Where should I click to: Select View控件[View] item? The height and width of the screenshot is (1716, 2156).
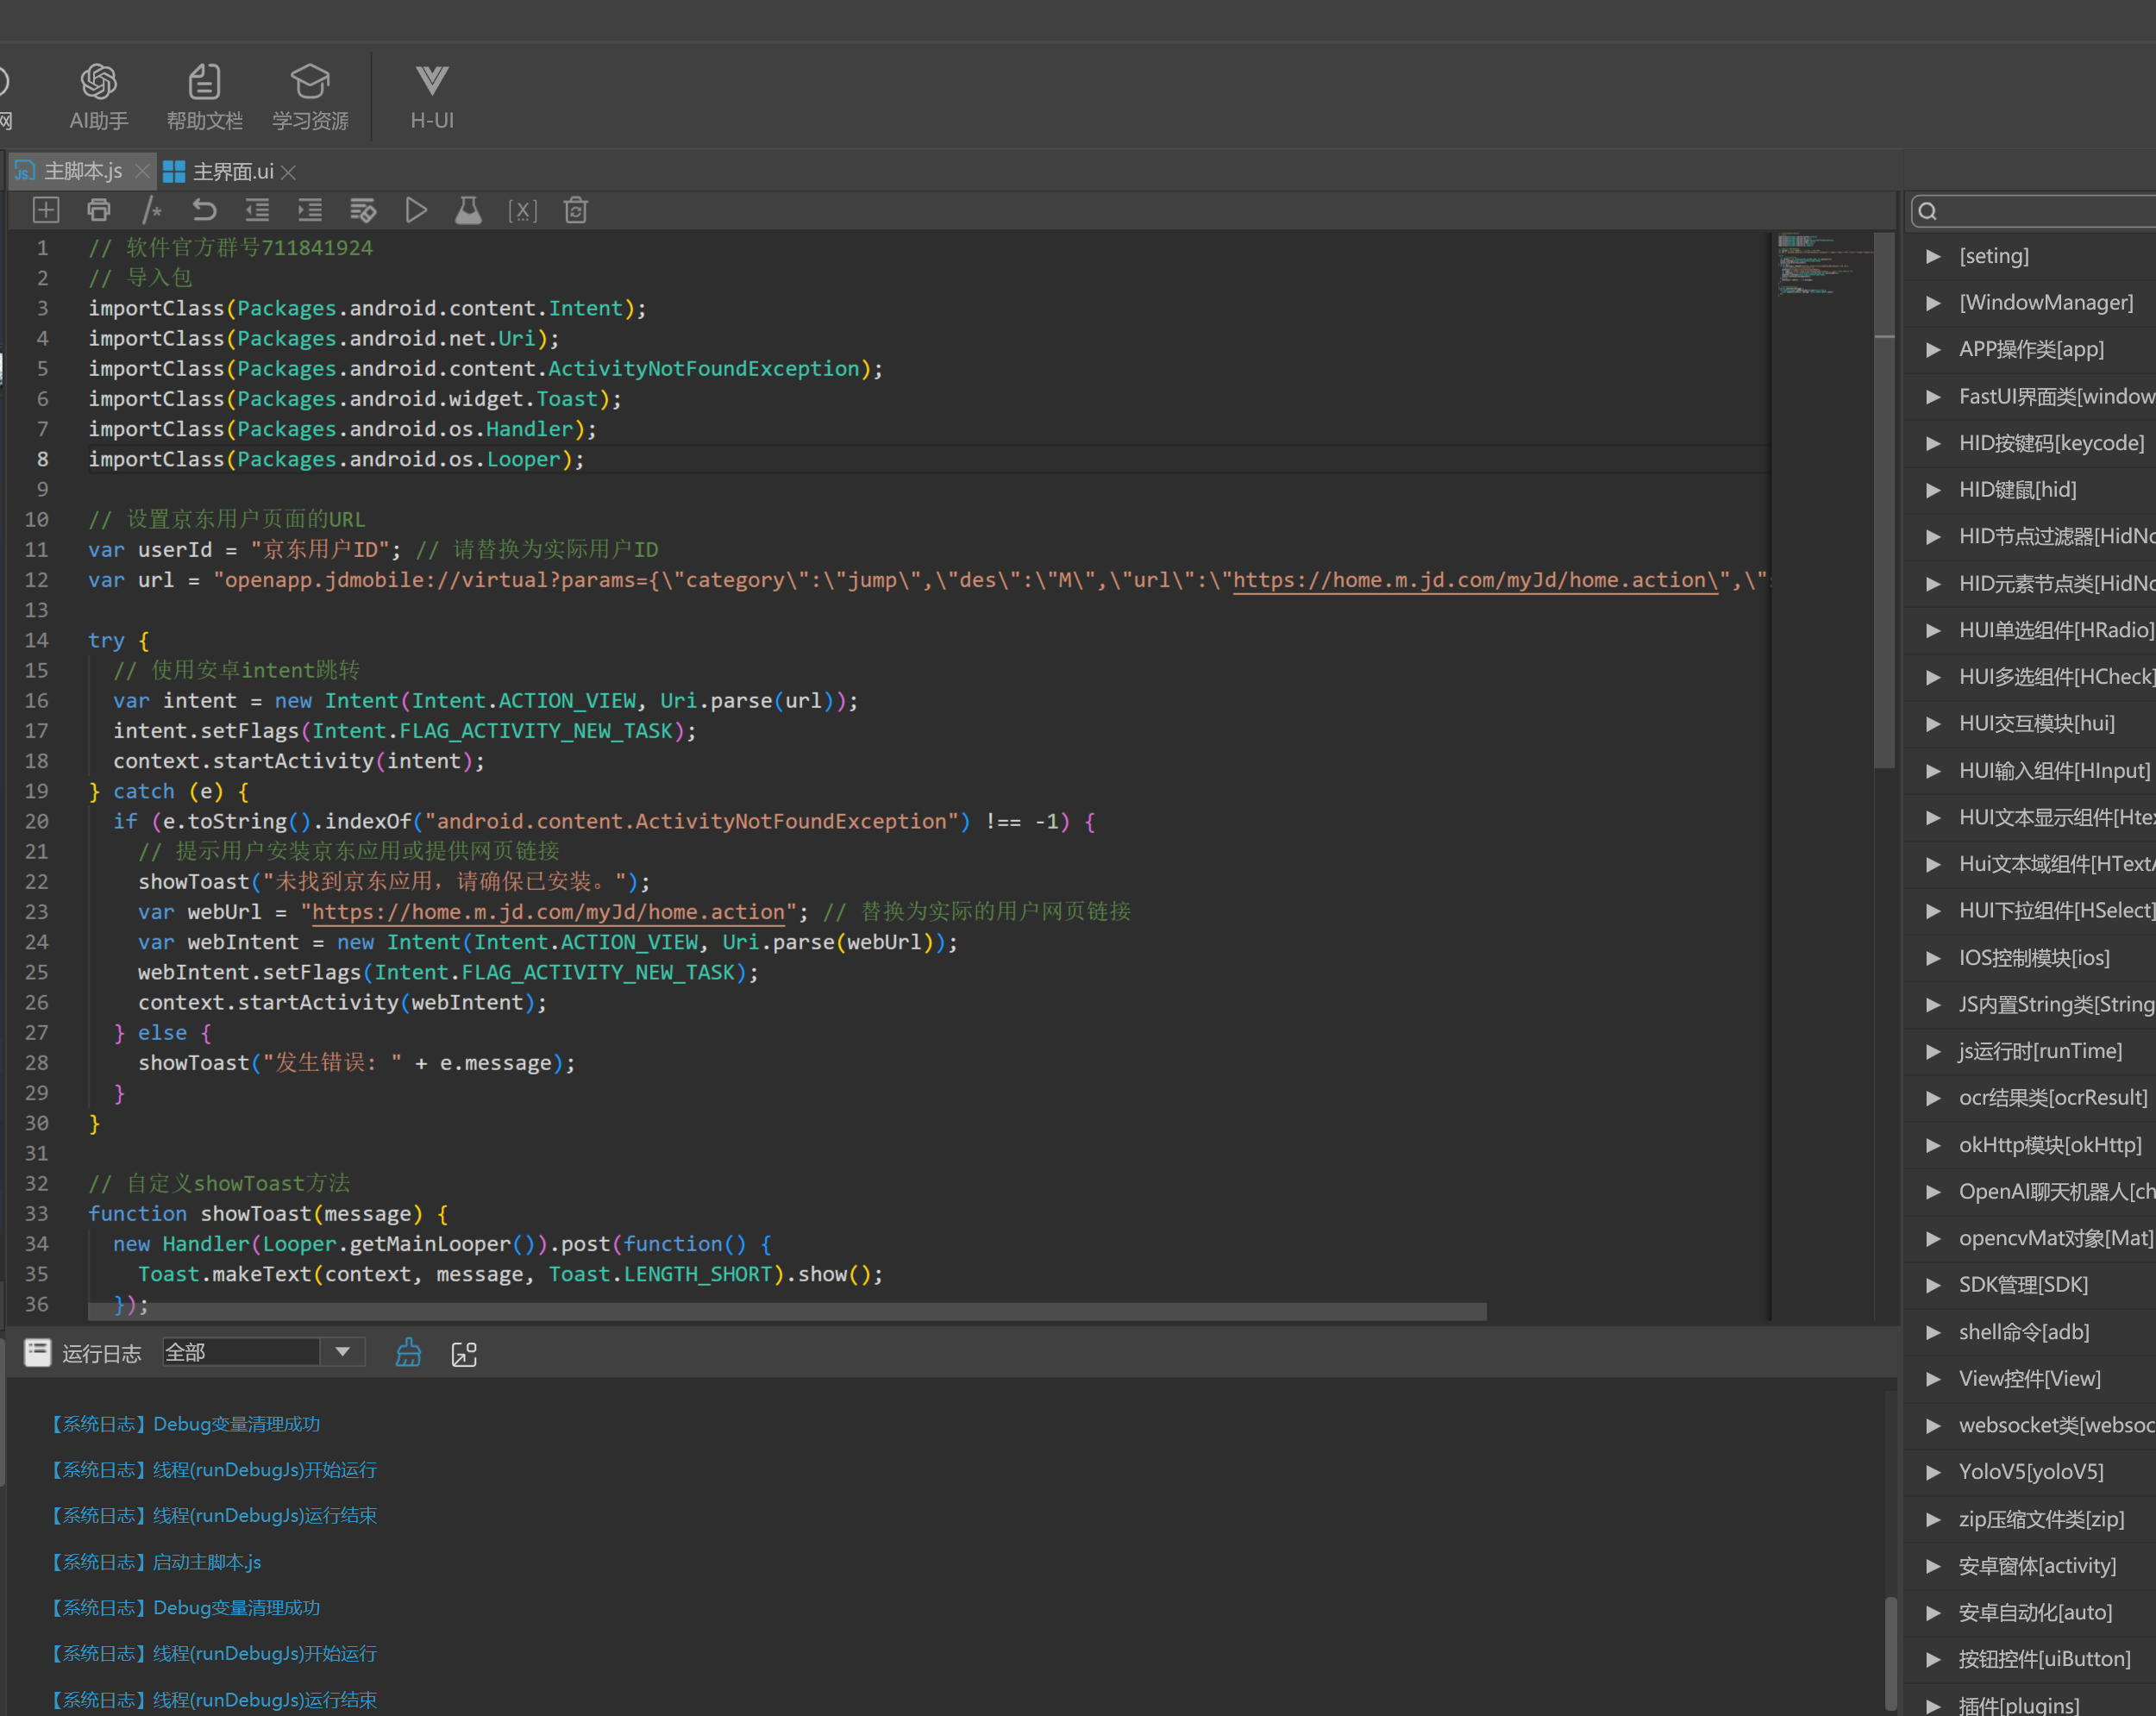(2029, 1379)
